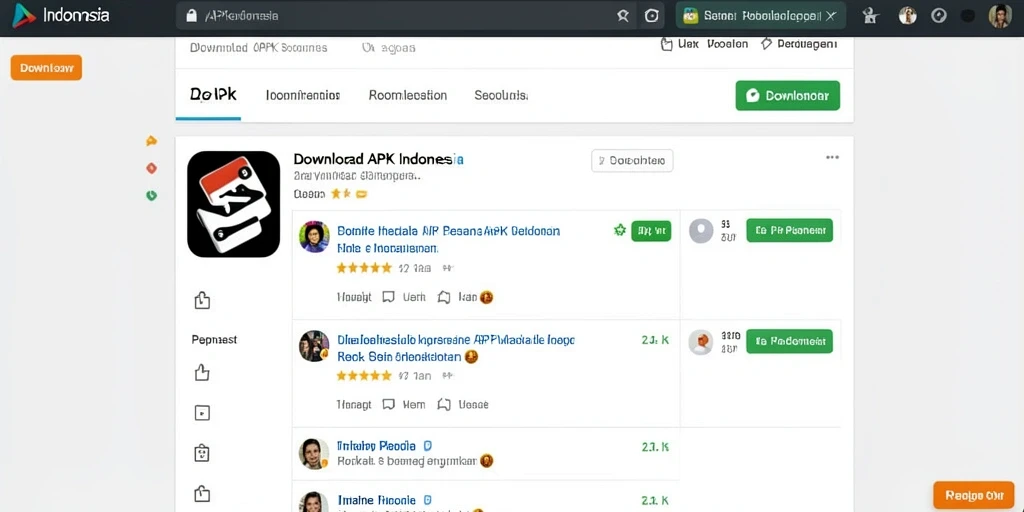1024x512 pixels.
Task: Click the green clock sidebar icon
Action: point(152,195)
